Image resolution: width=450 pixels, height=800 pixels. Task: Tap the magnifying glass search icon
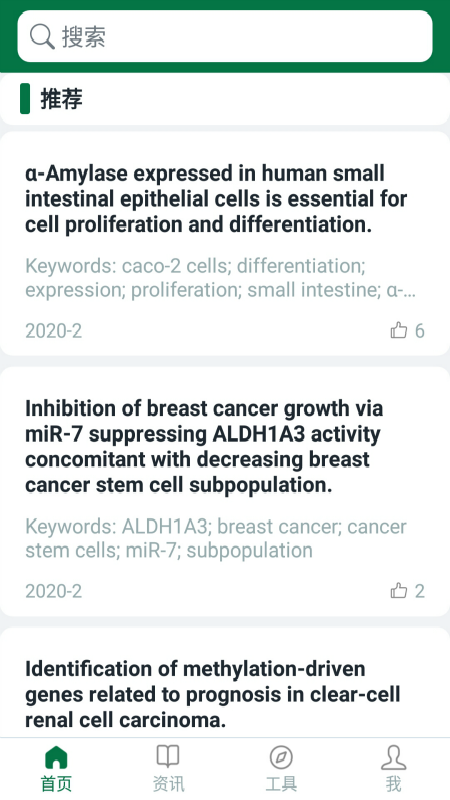pos(42,37)
